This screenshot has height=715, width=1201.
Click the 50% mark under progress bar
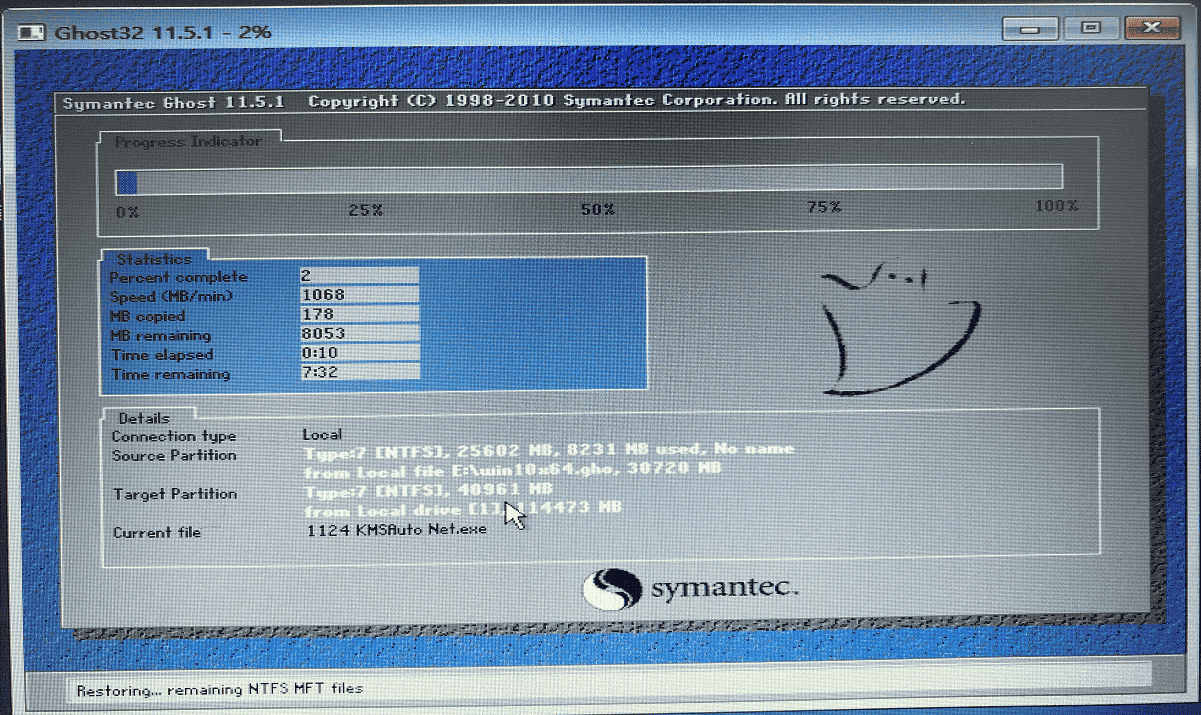tap(597, 209)
